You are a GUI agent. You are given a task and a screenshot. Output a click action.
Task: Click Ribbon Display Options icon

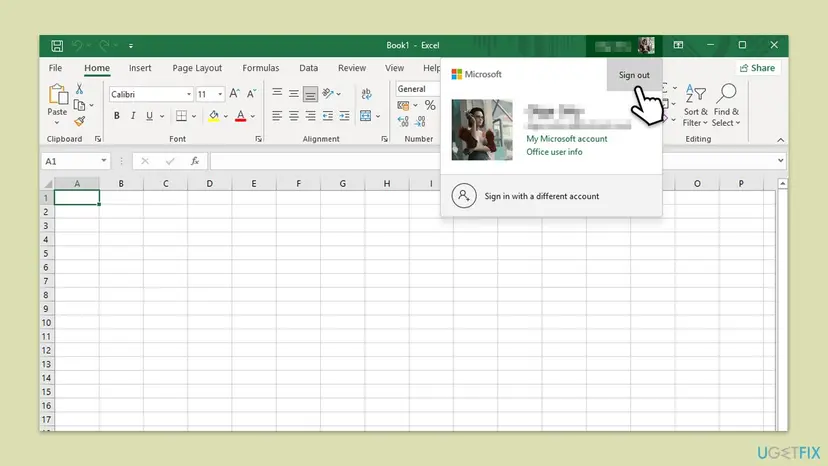coord(678,45)
